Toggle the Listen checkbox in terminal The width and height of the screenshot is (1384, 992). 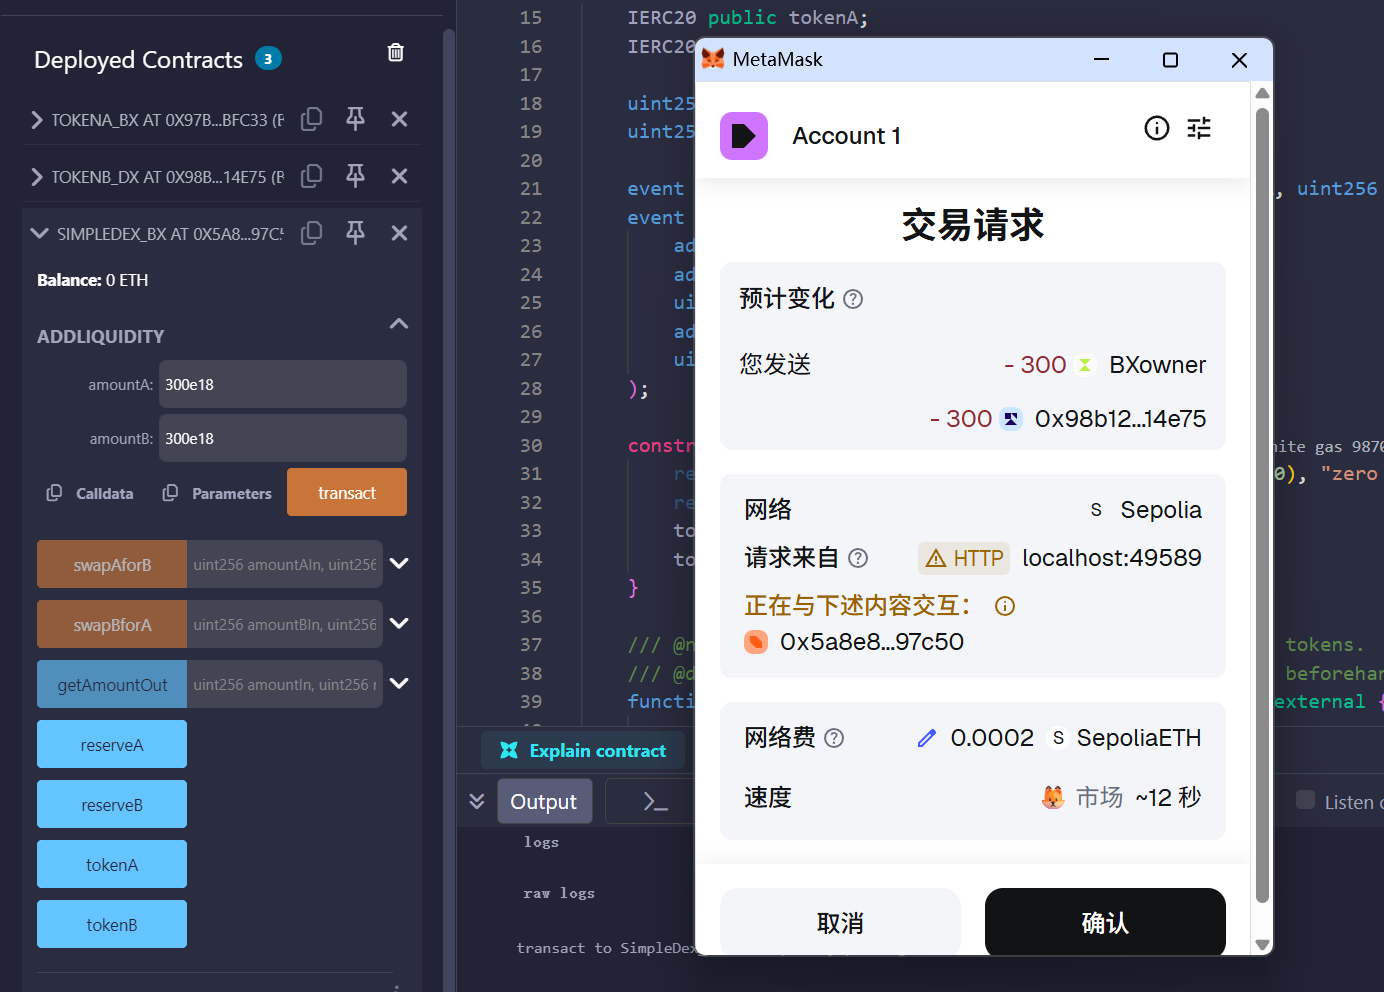(x=1305, y=800)
